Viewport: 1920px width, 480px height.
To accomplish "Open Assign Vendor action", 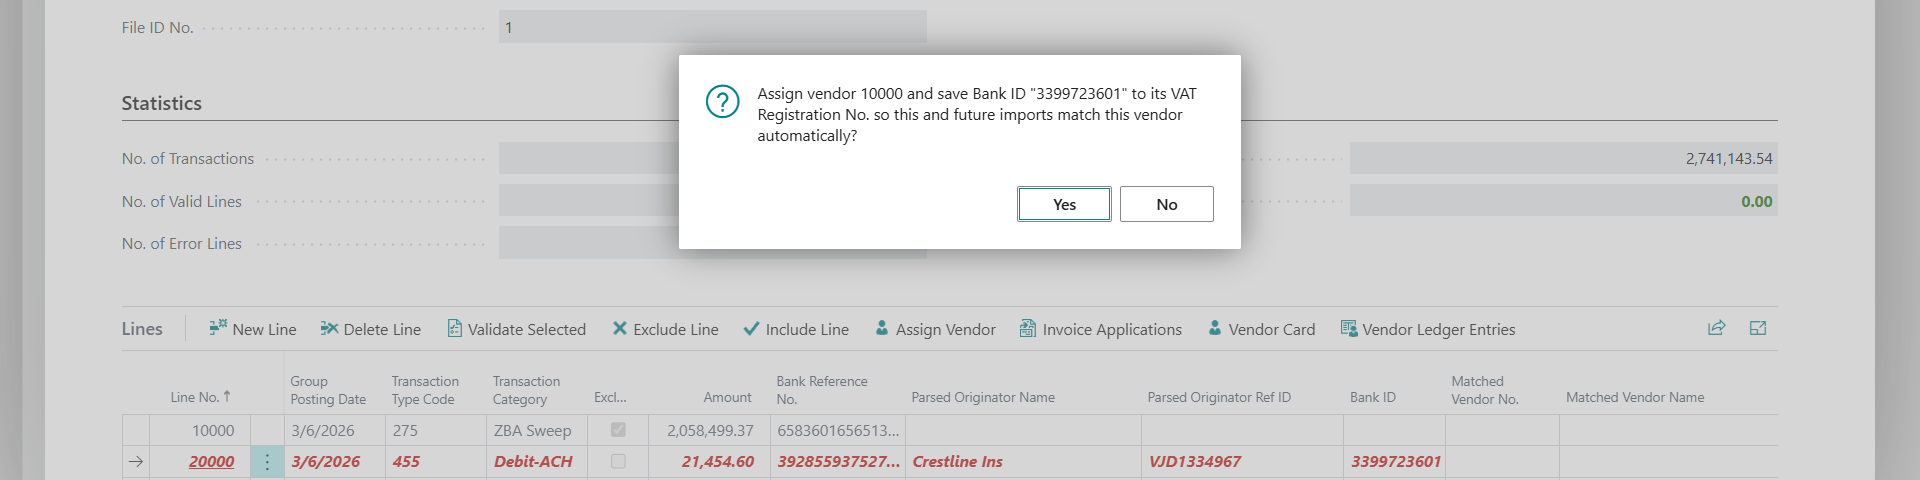I will (935, 329).
